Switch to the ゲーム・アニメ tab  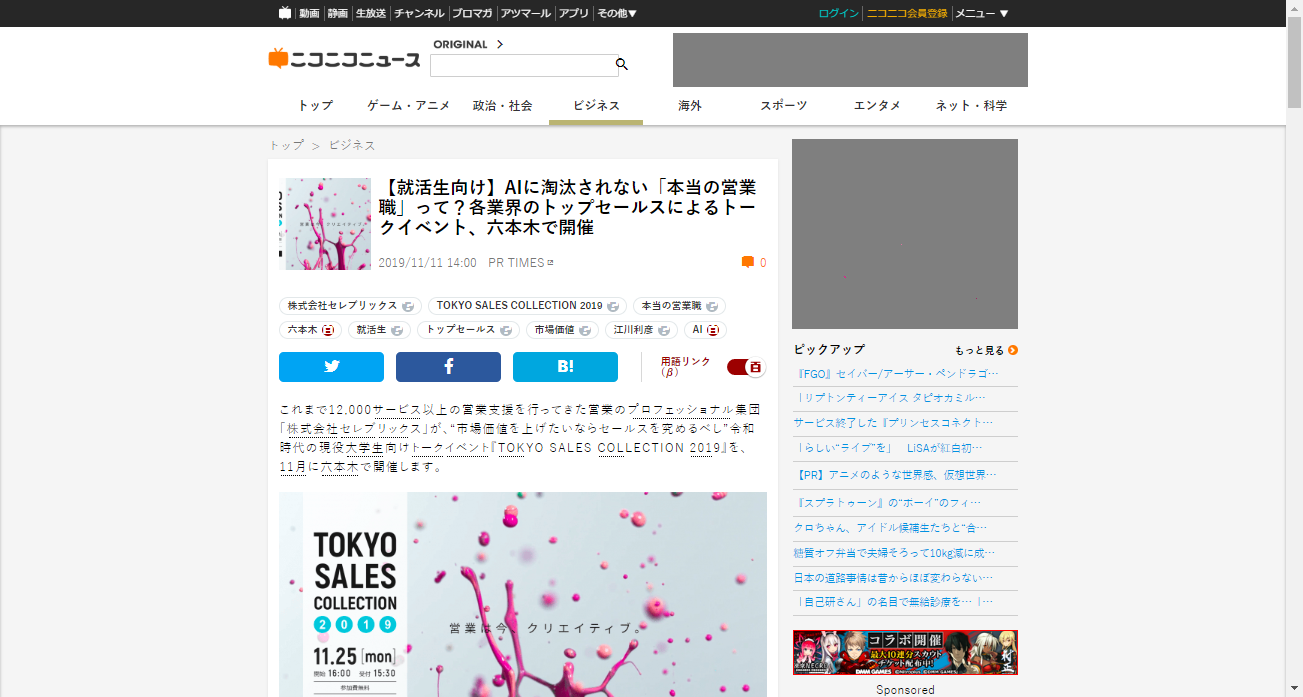(408, 105)
